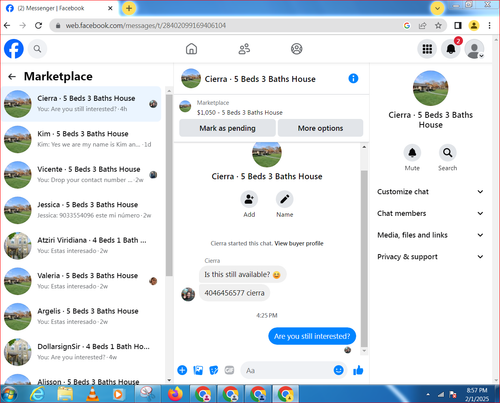This screenshot has height=403, width=500.
Task: Expand Media, files and links section
Action: tap(430, 235)
